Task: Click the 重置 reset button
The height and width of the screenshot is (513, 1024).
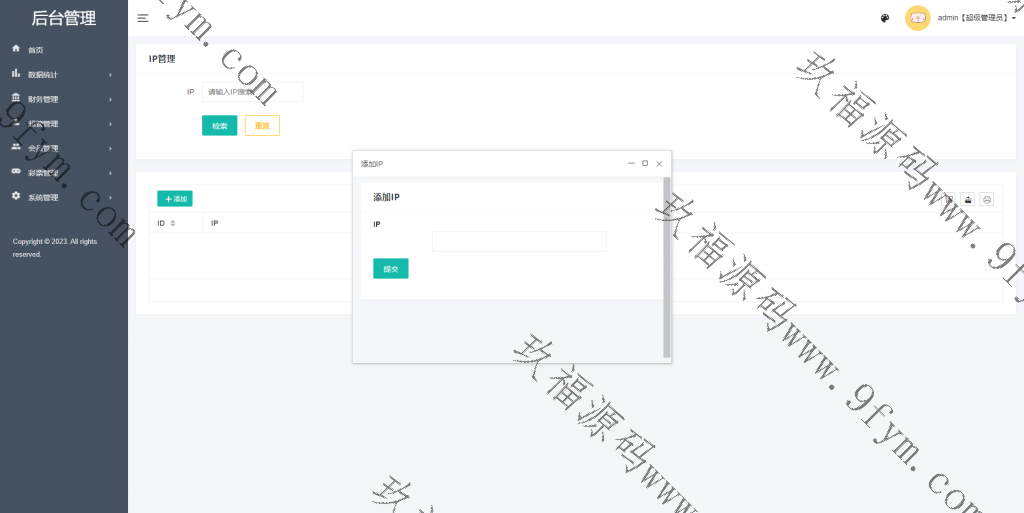Action: [x=262, y=126]
